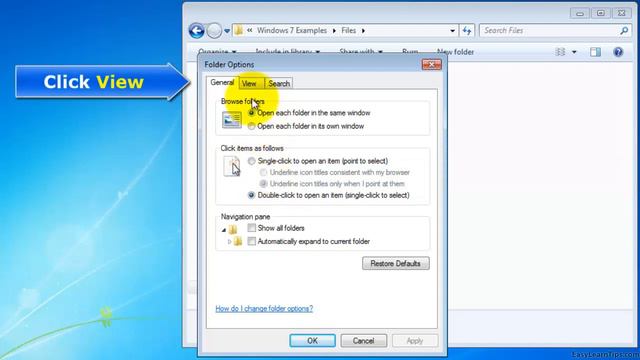This screenshot has height=360, width=640.
Task: Minimize the Explorer window
Action: (580, 13)
